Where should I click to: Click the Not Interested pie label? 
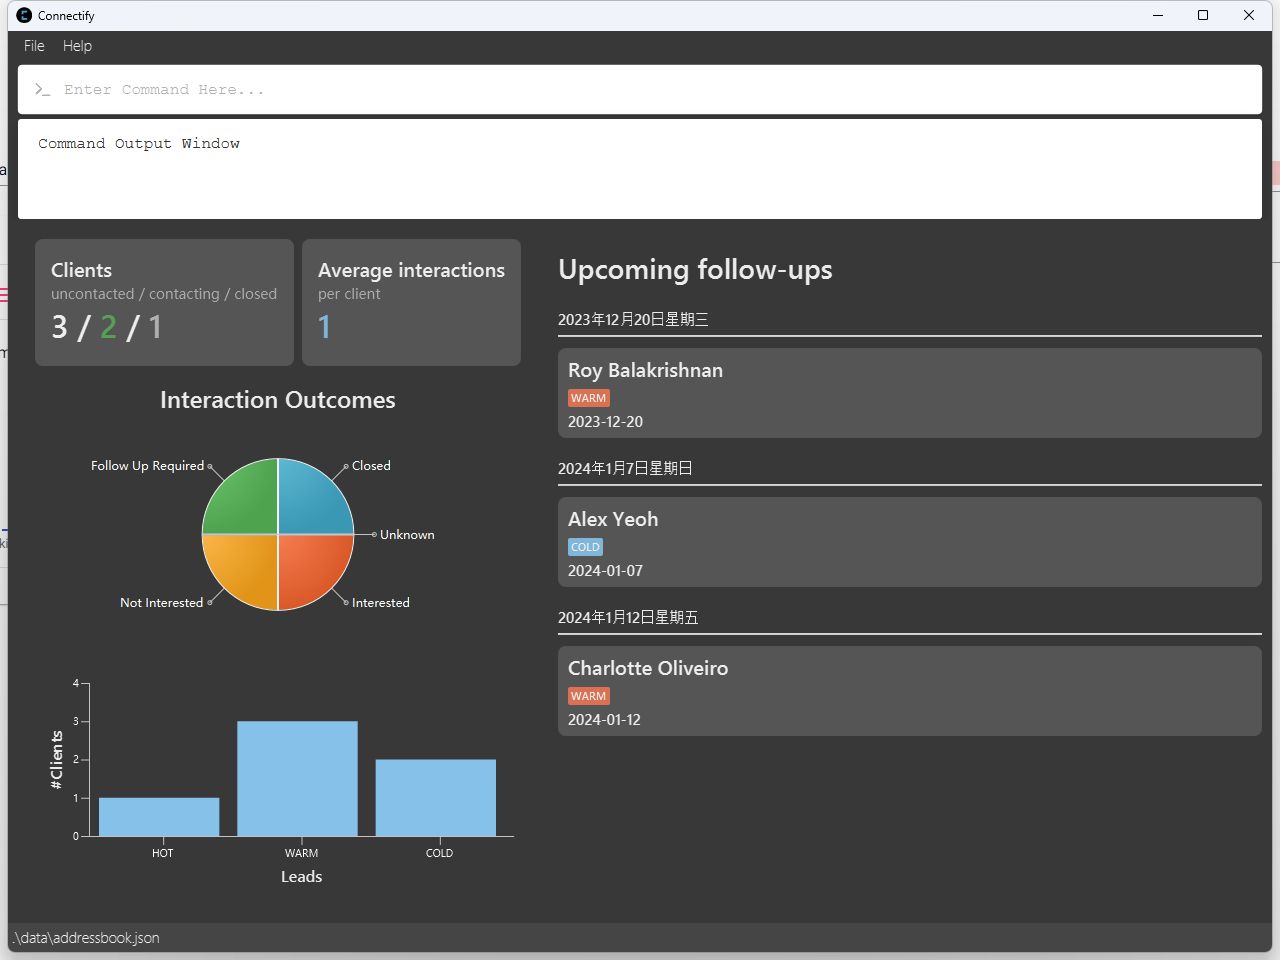(161, 603)
